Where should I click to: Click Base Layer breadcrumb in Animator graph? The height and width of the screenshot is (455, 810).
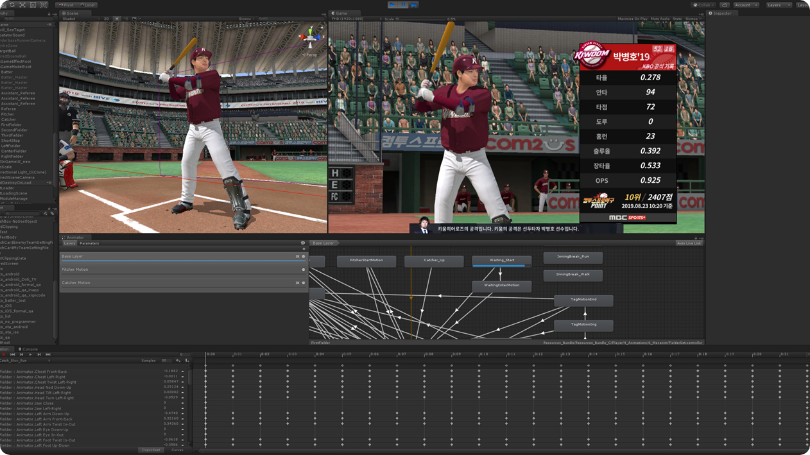coord(323,243)
